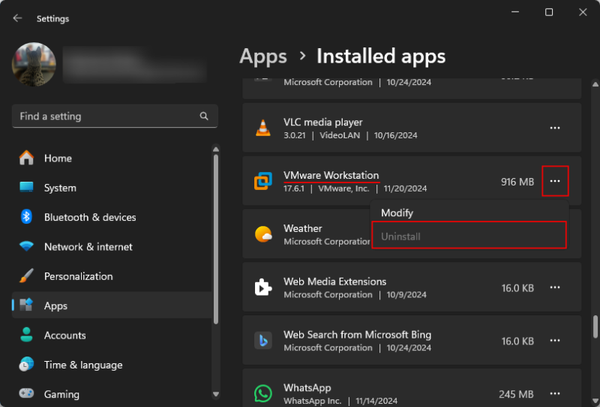
Task: Click the Weather app icon
Action: 263,235
